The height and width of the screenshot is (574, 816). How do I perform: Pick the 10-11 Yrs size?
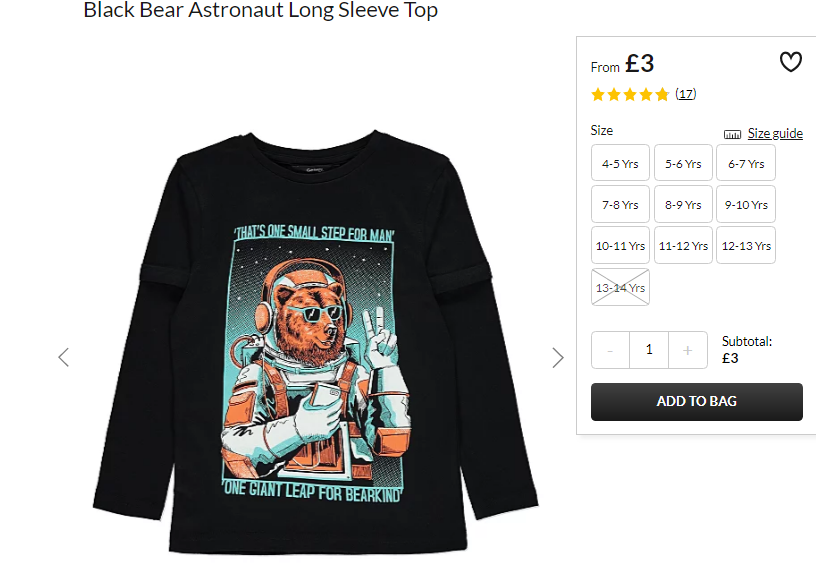620,245
